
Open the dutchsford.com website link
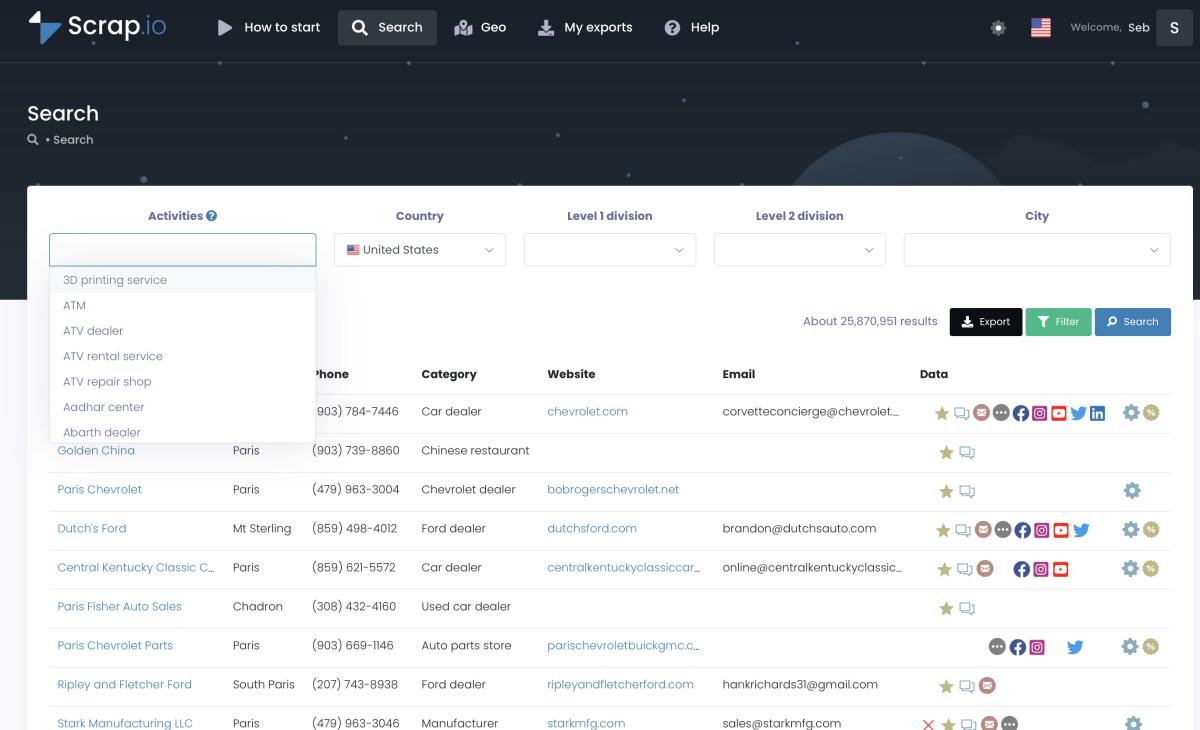(x=592, y=528)
